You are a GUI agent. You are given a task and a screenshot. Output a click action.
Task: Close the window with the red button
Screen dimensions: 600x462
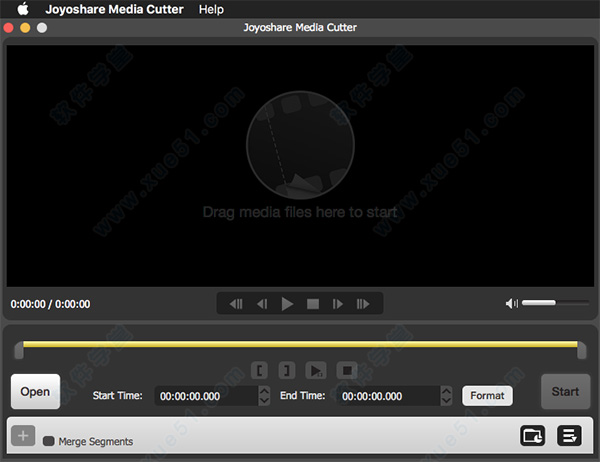8,28
